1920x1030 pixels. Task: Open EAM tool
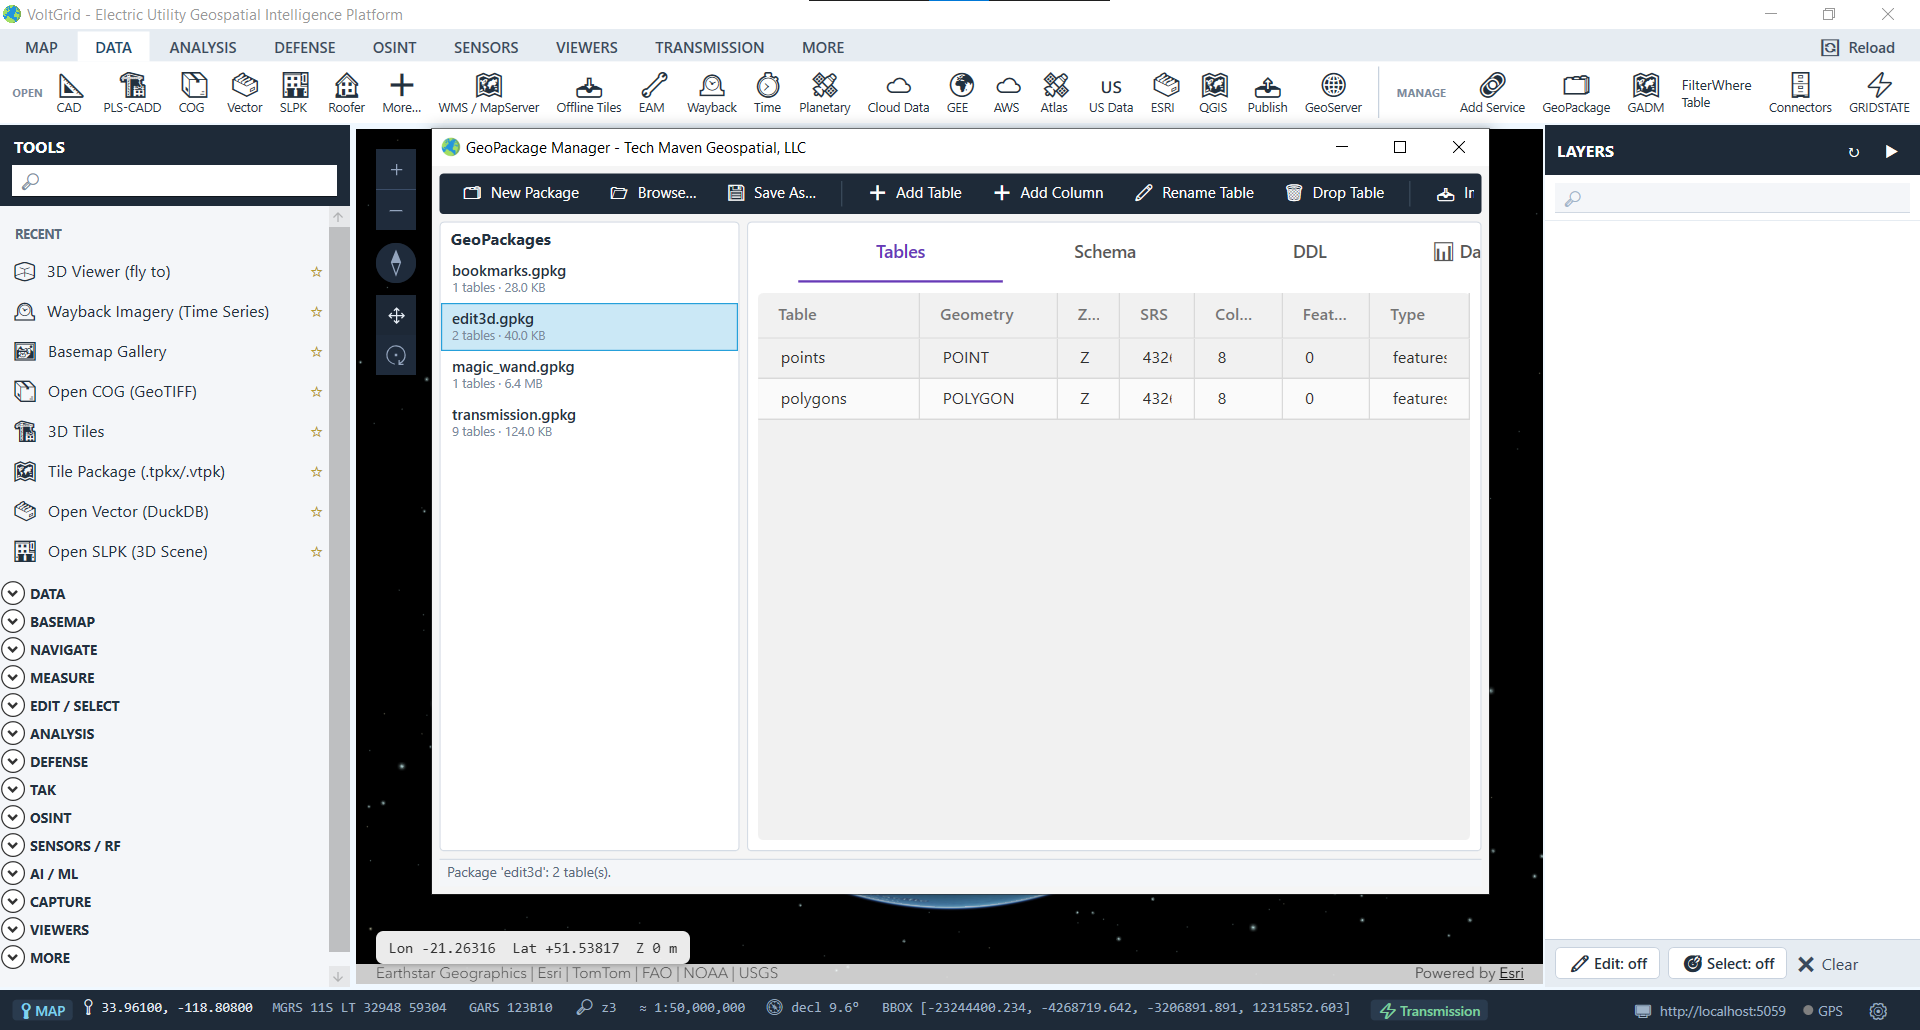click(x=652, y=93)
